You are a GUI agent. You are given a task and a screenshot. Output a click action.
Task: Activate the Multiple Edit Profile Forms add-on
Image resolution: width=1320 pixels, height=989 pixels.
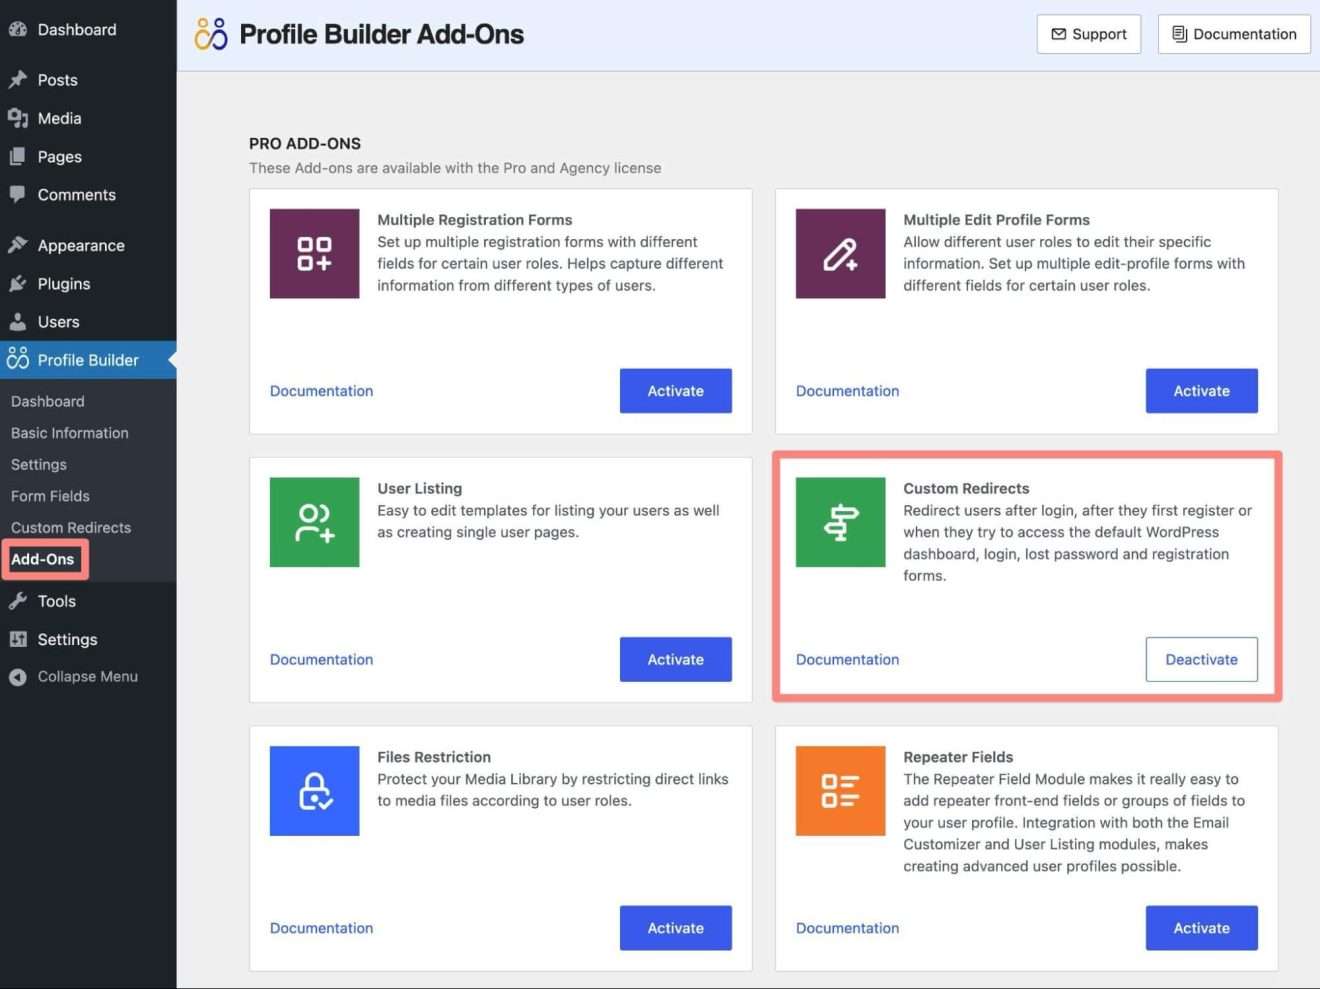click(x=1202, y=391)
